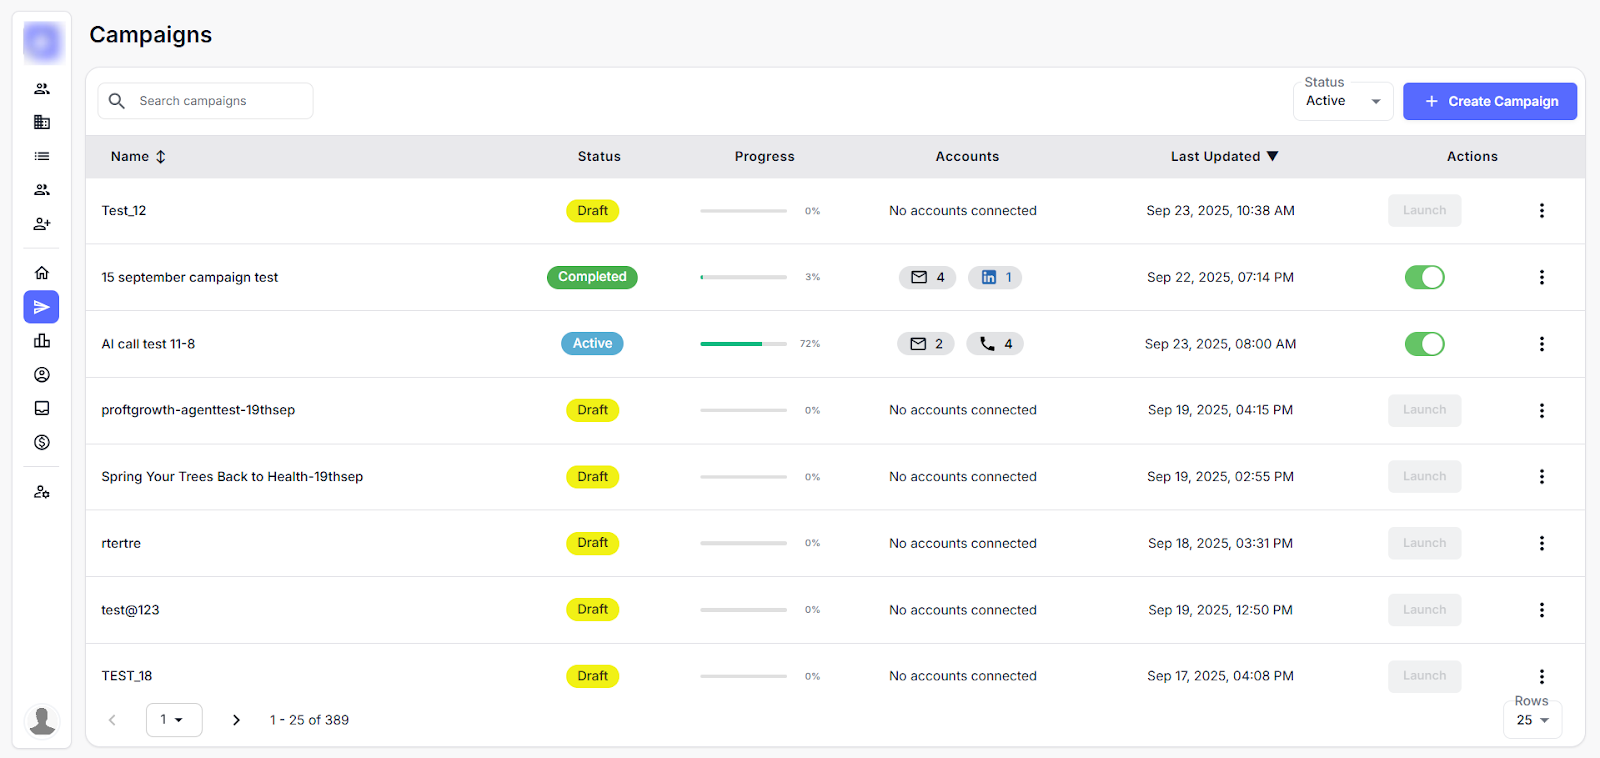Toggle off 15 september campaign test switch

pos(1424,277)
